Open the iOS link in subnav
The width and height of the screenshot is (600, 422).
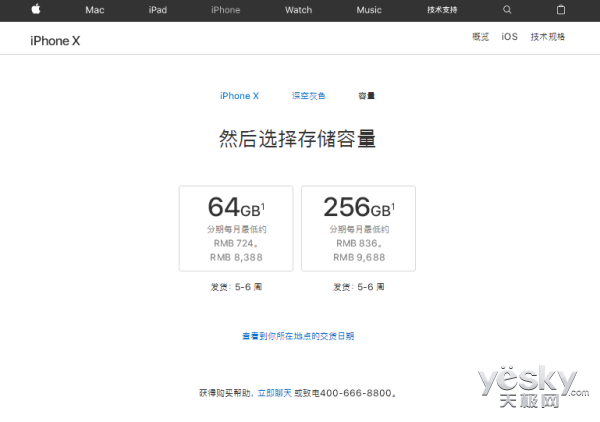pos(509,37)
